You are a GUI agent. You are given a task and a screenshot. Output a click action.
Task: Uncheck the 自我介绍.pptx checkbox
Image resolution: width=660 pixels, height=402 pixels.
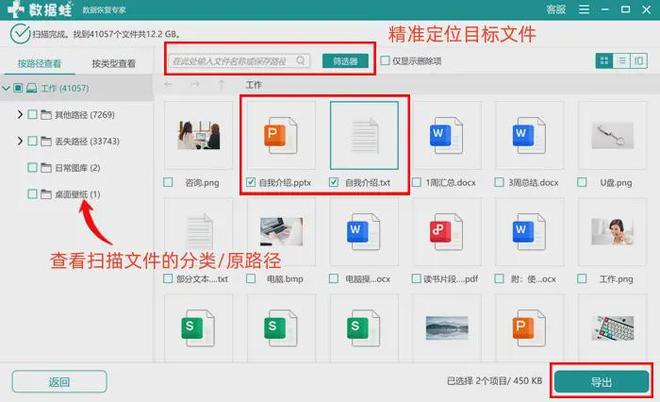point(251,182)
